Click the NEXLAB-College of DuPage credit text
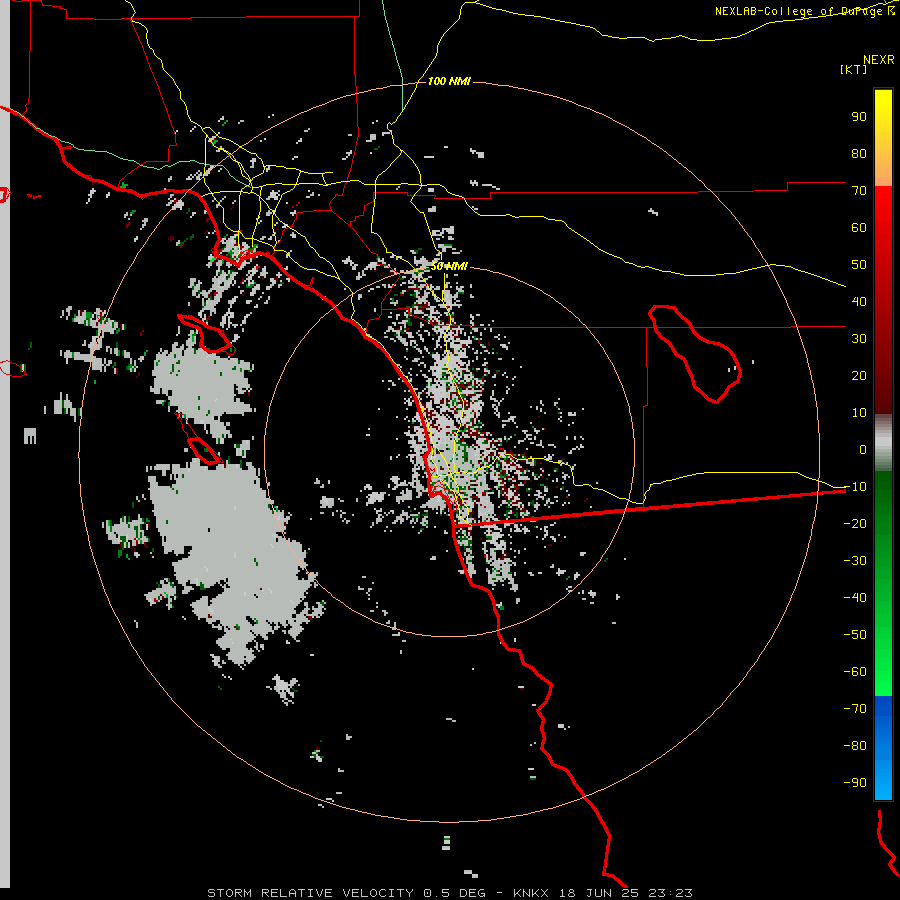The width and height of the screenshot is (900, 900). point(804,11)
